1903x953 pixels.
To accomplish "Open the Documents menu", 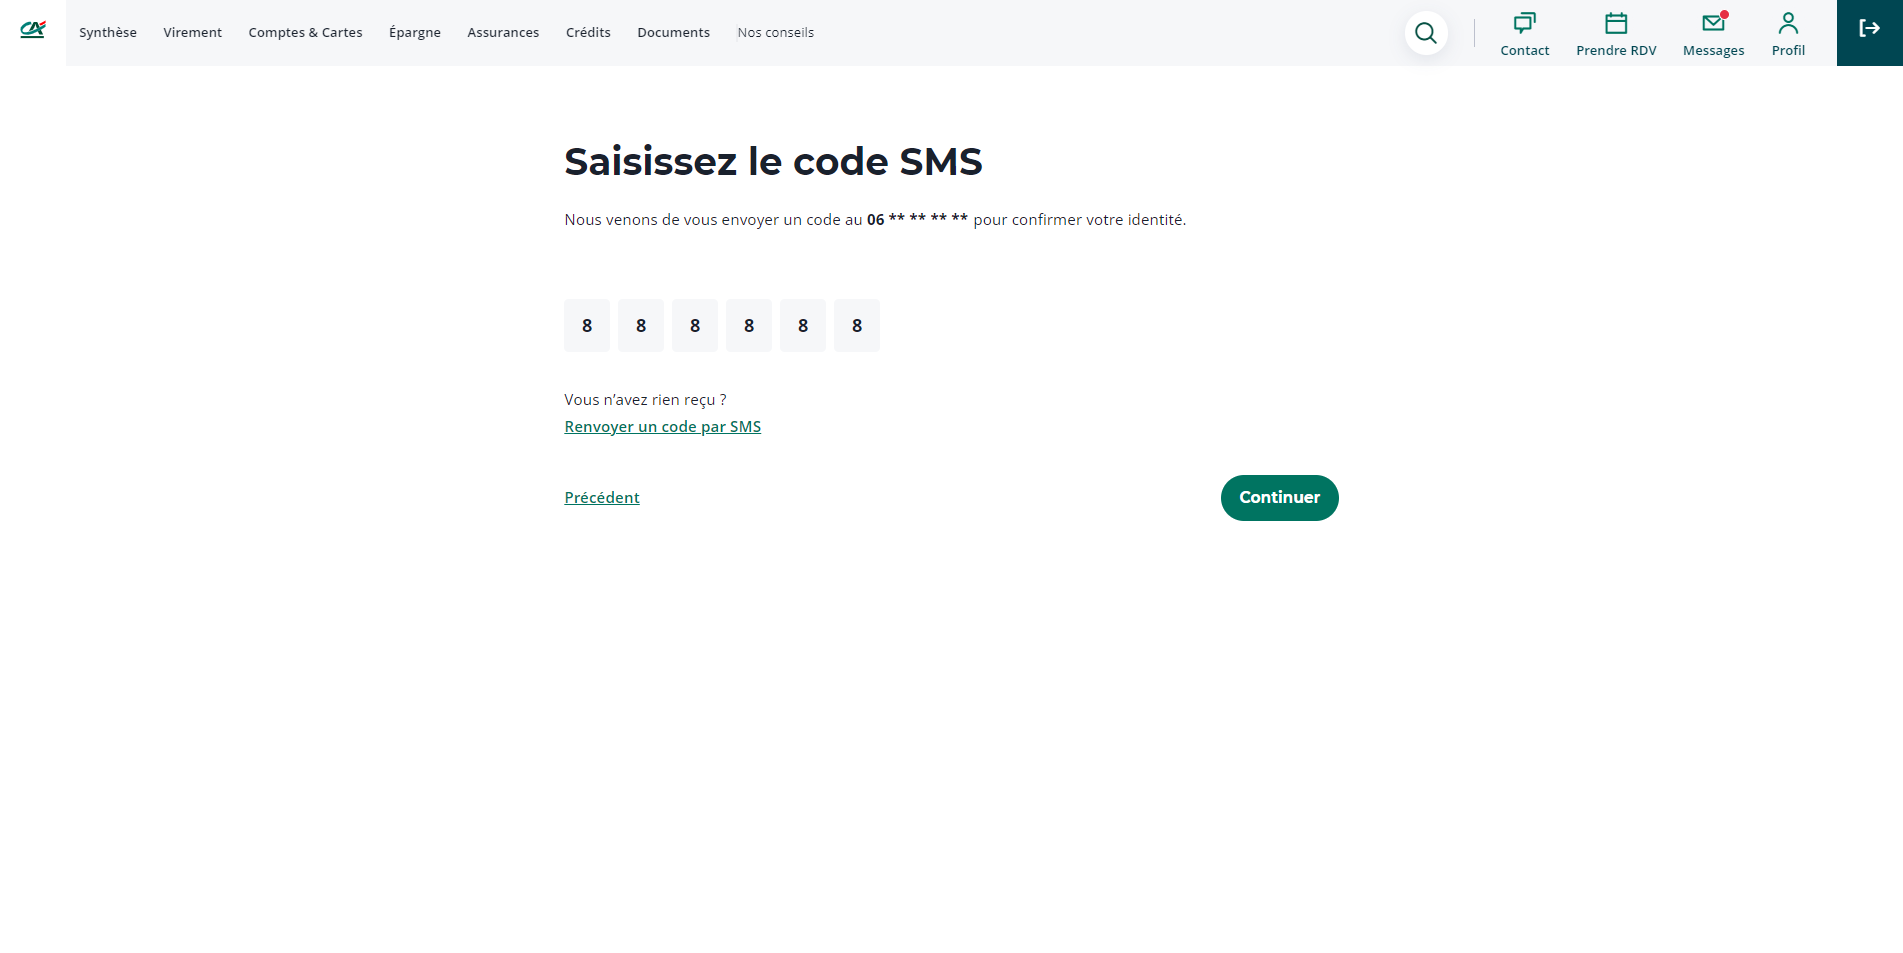I will [x=673, y=33].
